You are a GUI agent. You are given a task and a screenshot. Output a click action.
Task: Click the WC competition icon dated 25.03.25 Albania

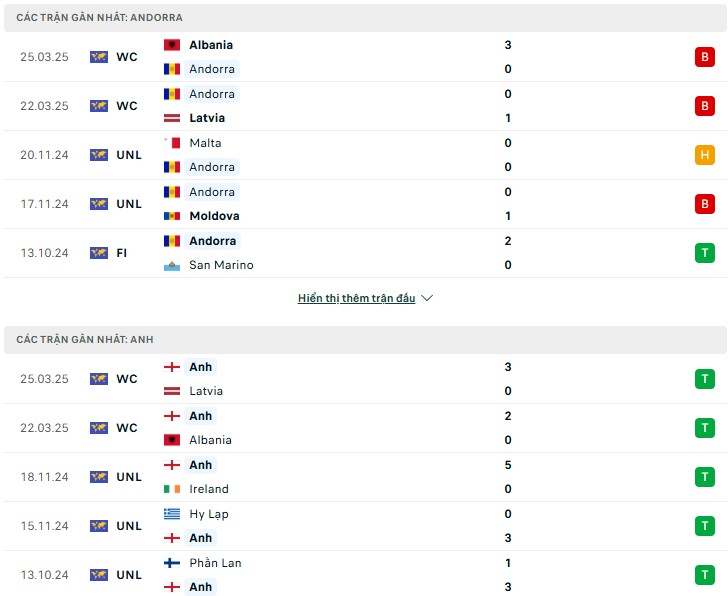99,57
